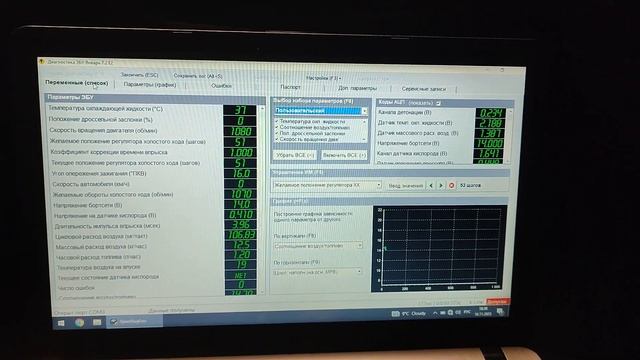Screen dimensions: 640x360
Task: Click ADC codes list scrollbar
Action: (x=509, y=136)
